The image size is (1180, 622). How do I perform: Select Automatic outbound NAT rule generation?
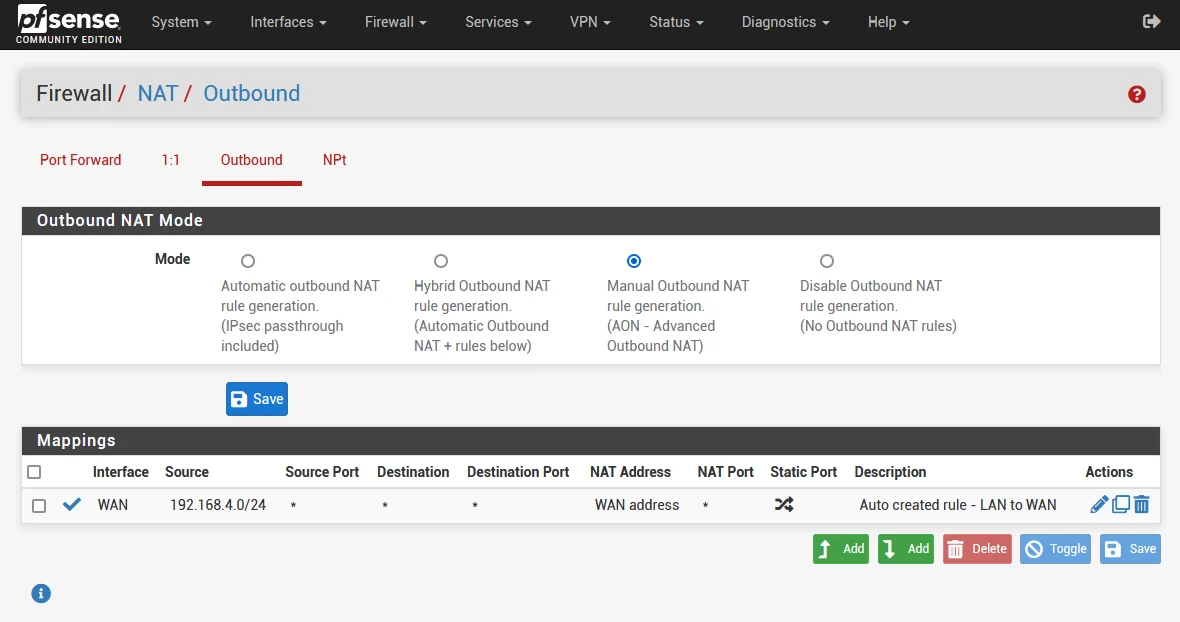click(x=248, y=261)
